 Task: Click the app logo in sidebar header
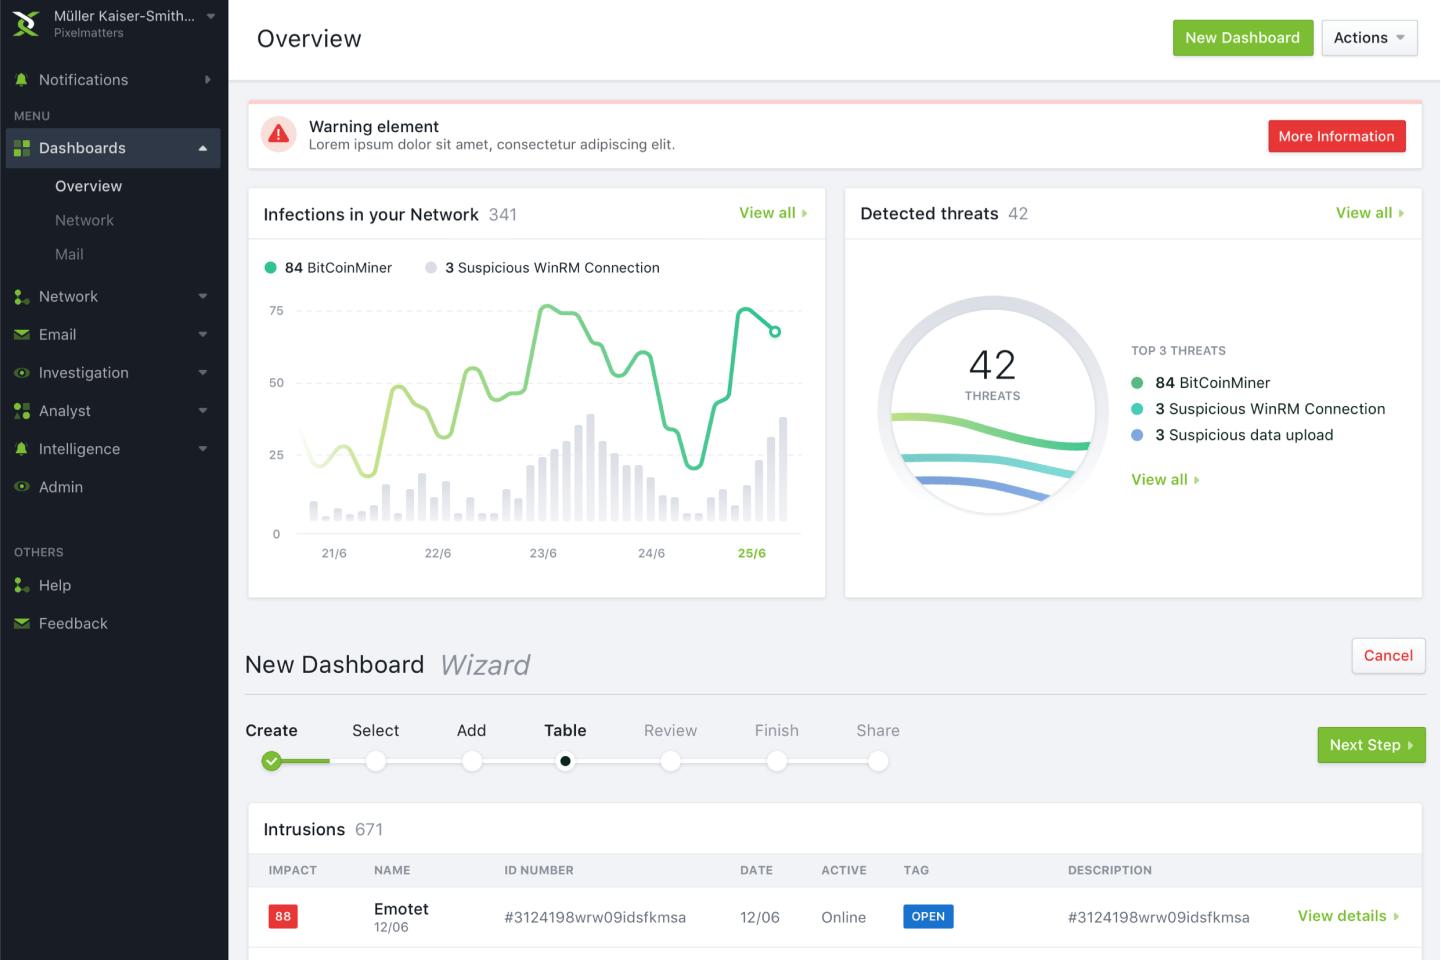coord(26,23)
